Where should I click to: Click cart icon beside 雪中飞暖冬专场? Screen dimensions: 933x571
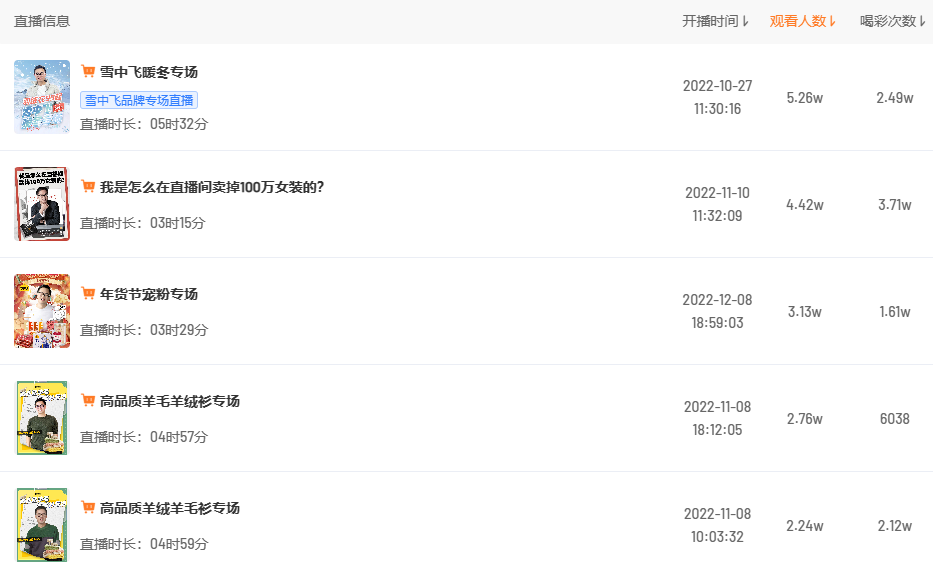88,72
